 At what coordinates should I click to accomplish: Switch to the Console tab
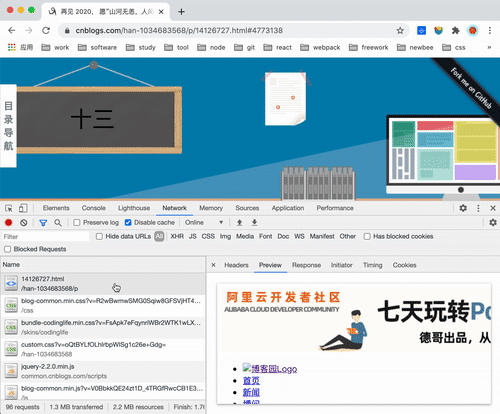click(94, 208)
